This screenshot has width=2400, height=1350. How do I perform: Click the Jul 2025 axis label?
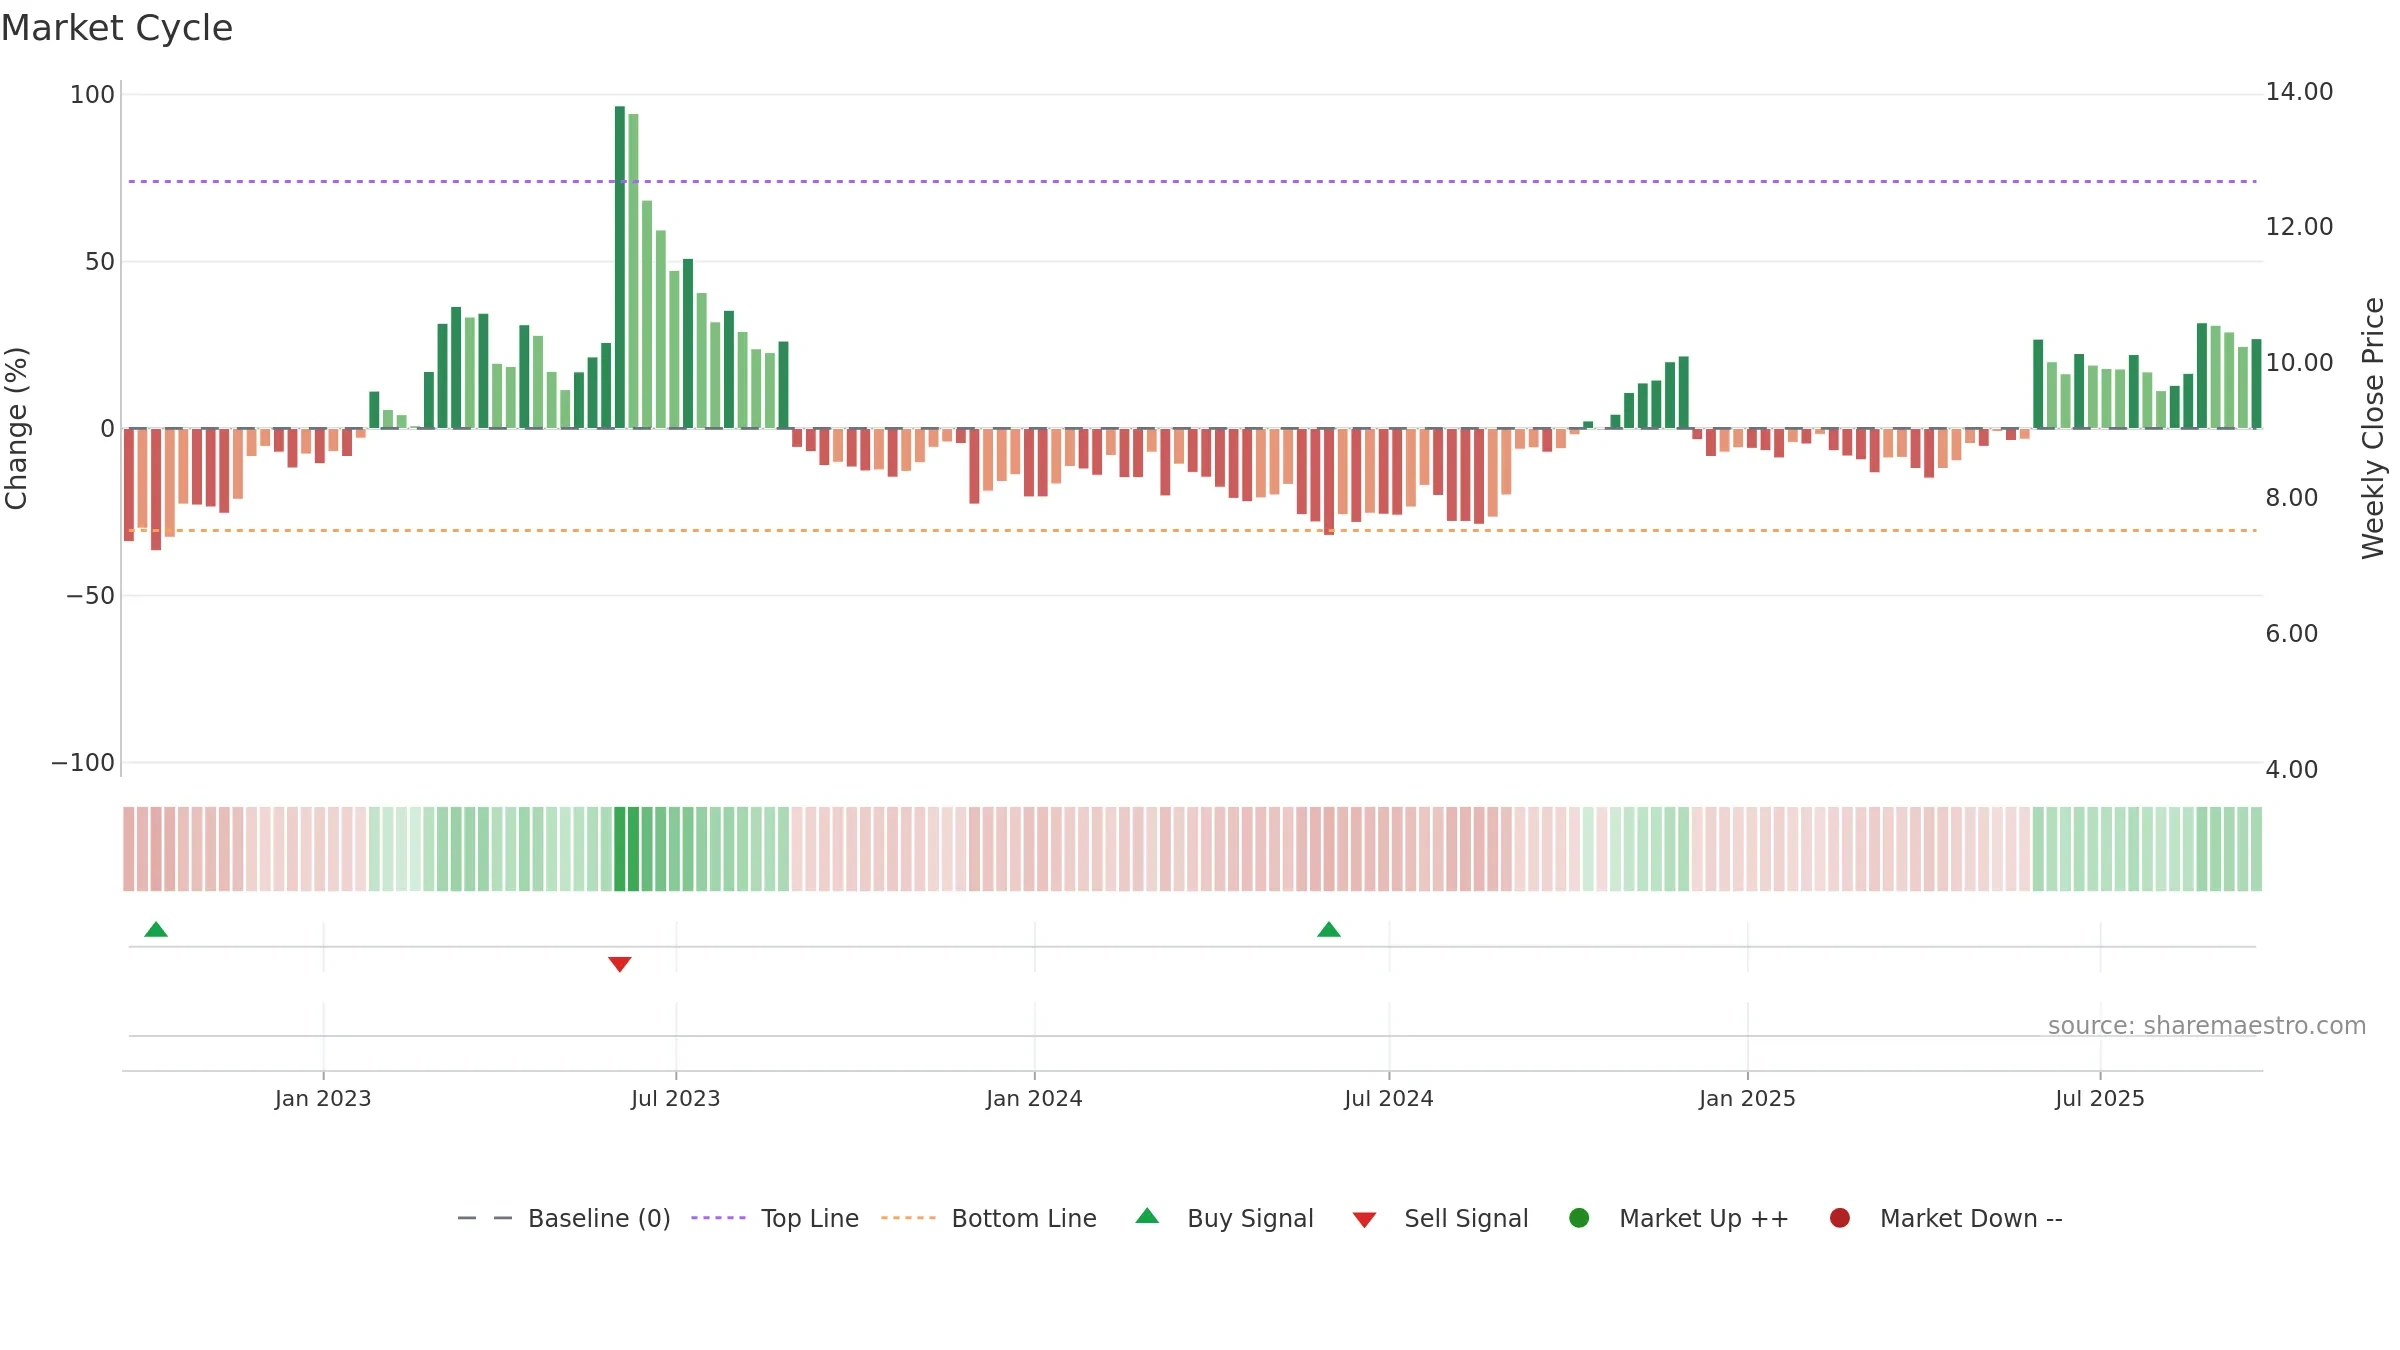click(x=2100, y=1099)
